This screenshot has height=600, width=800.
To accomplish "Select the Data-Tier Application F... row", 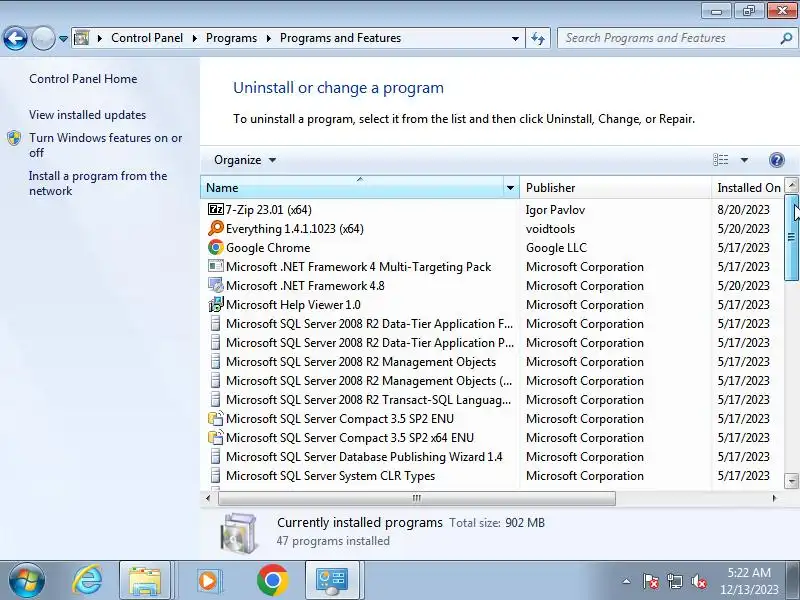I will coord(492,323).
